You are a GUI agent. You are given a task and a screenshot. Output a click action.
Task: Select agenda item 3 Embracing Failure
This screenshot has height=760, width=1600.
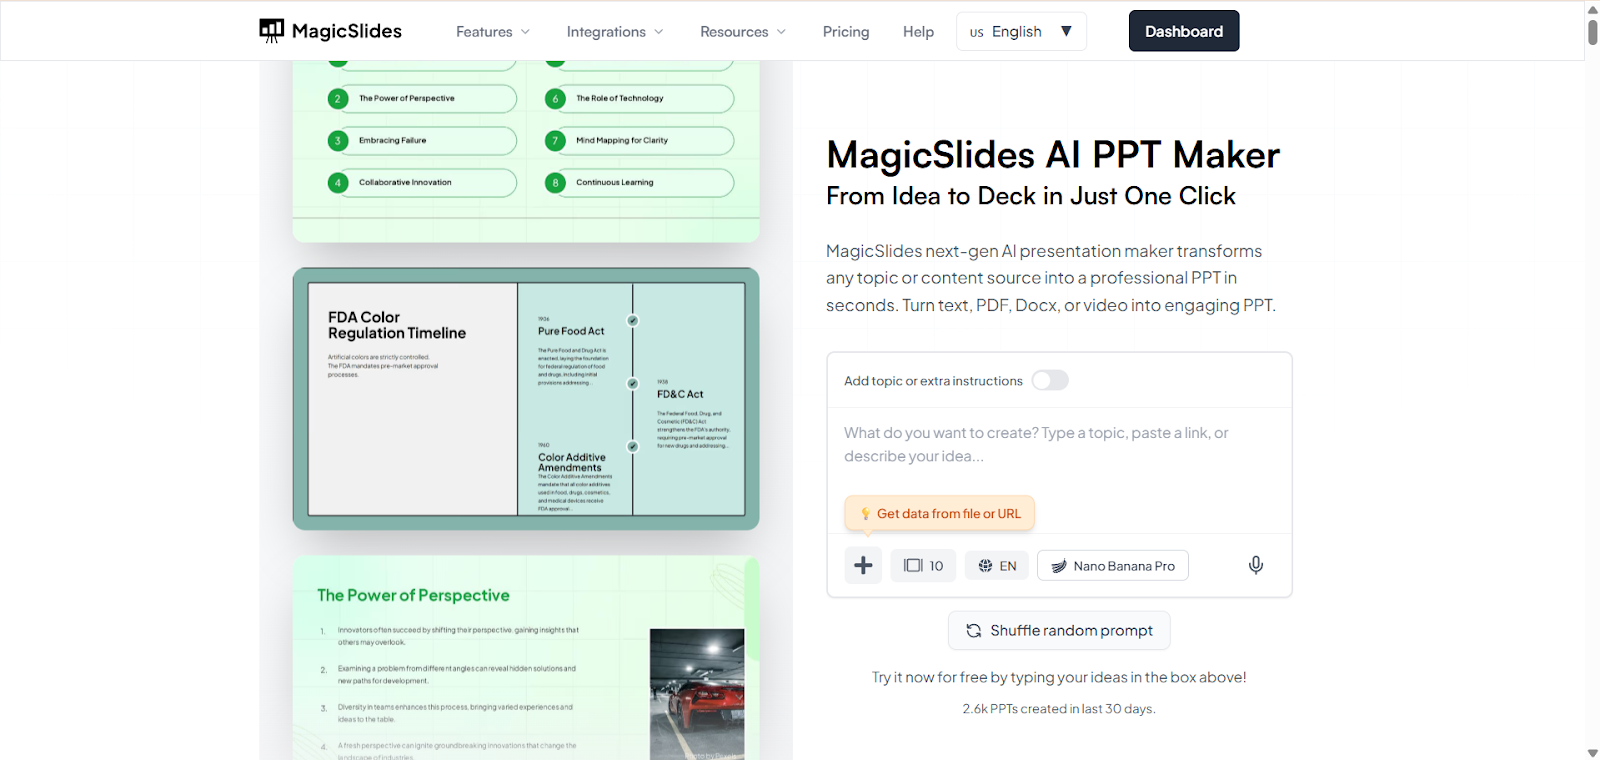422,141
